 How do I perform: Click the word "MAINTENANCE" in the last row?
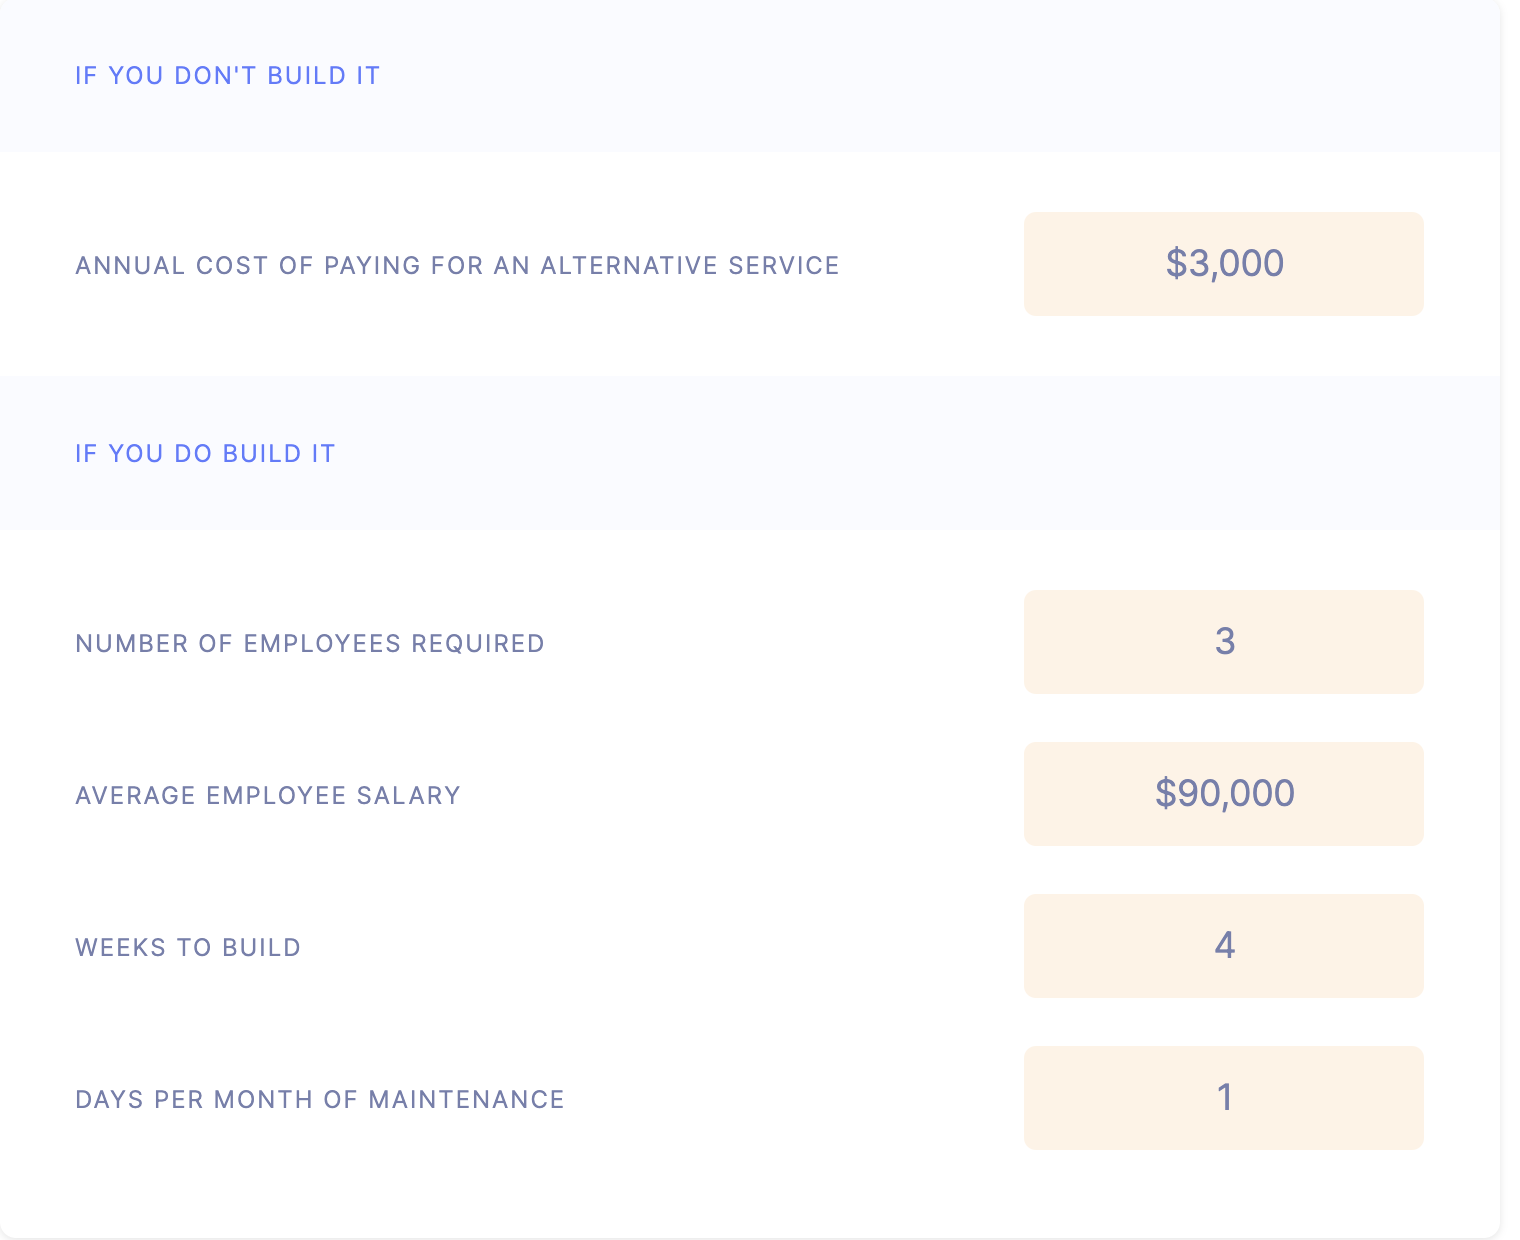point(467,1100)
